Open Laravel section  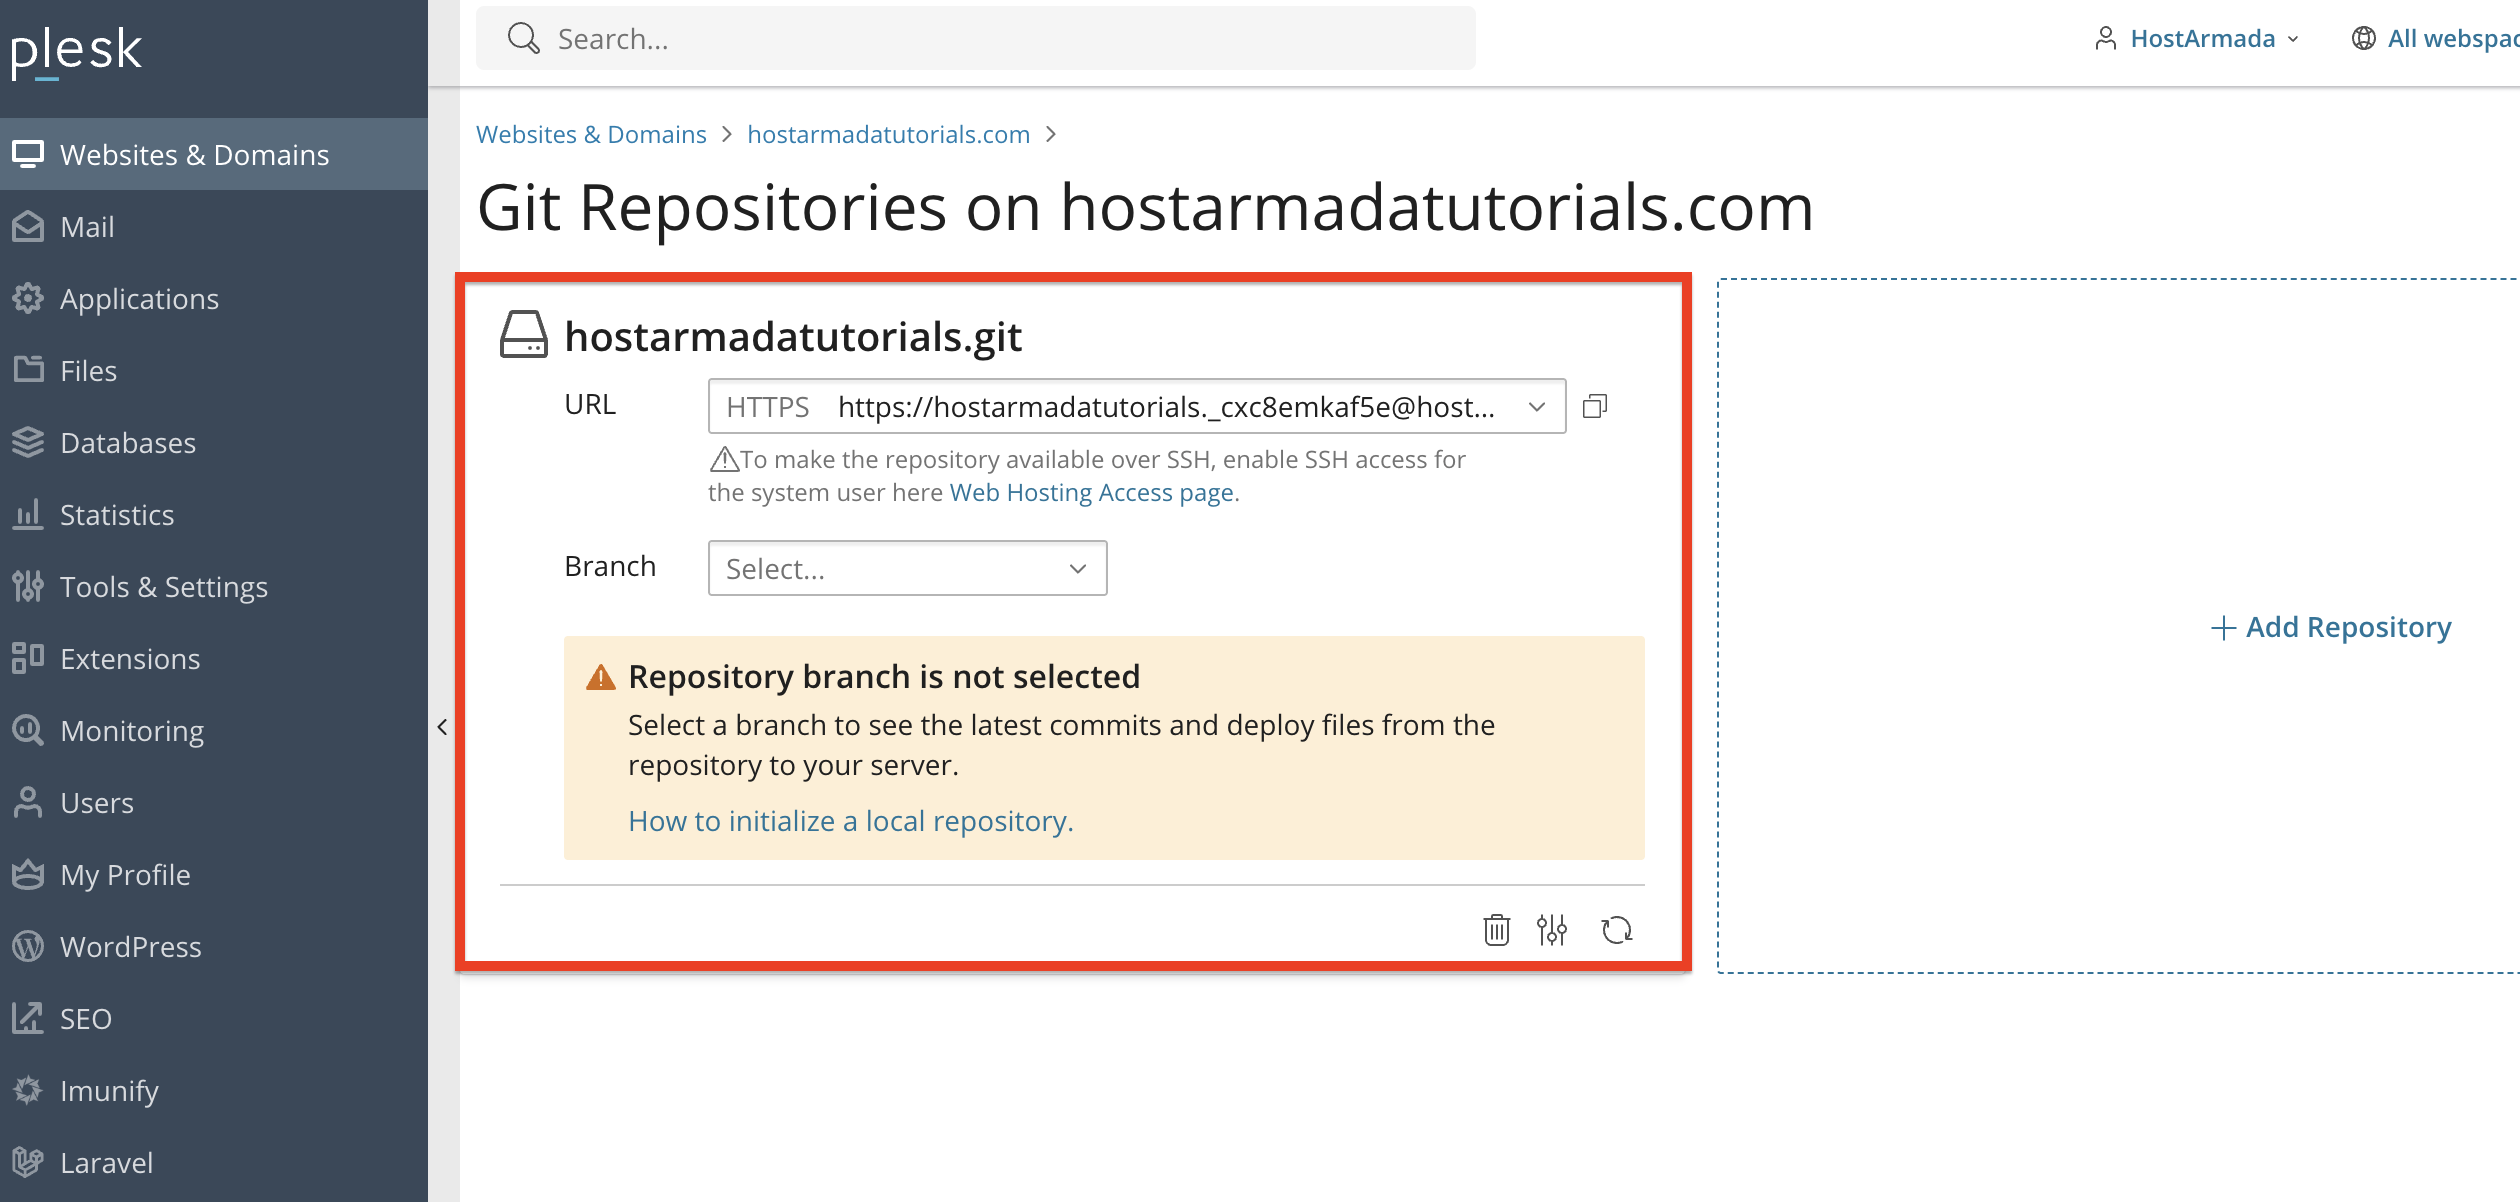point(214,1163)
